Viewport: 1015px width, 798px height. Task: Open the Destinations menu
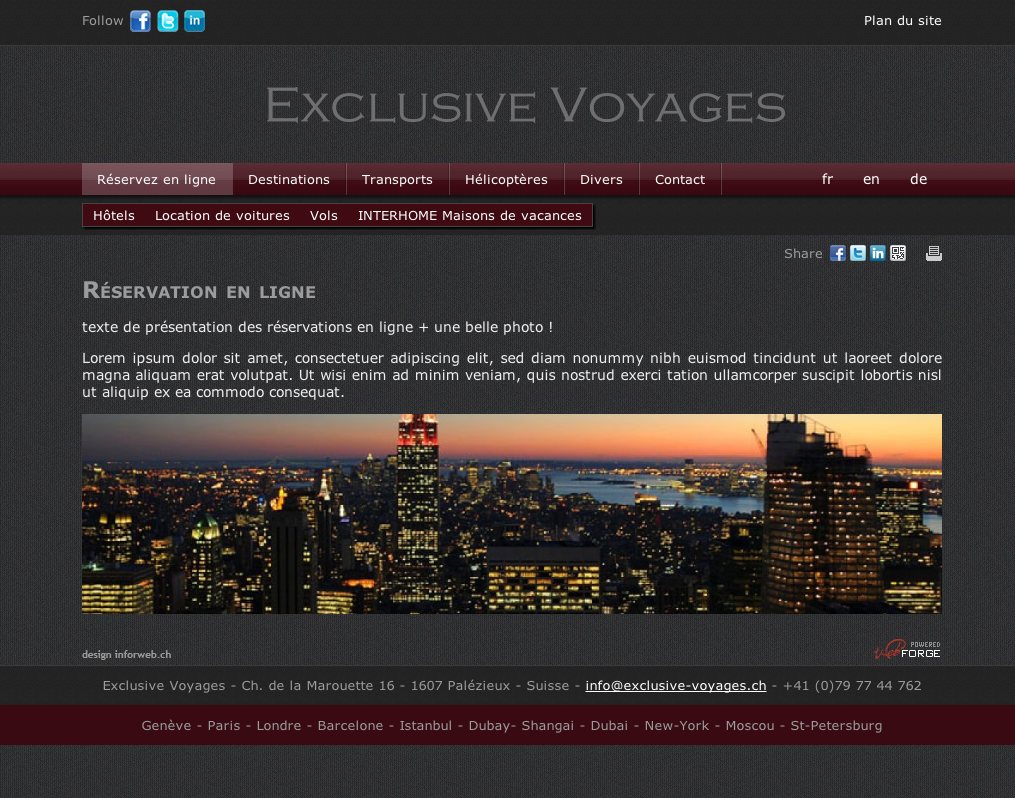[289, 179]
